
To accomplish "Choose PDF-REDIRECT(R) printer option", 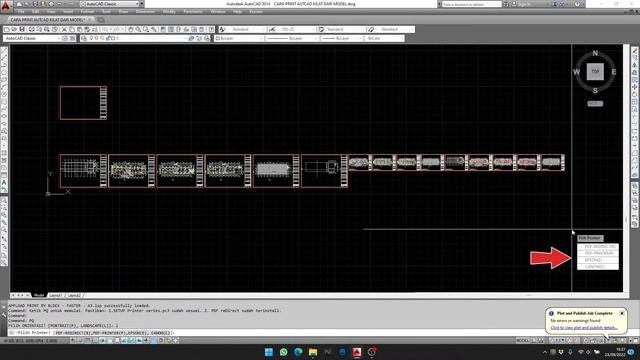I will point(598,247).
